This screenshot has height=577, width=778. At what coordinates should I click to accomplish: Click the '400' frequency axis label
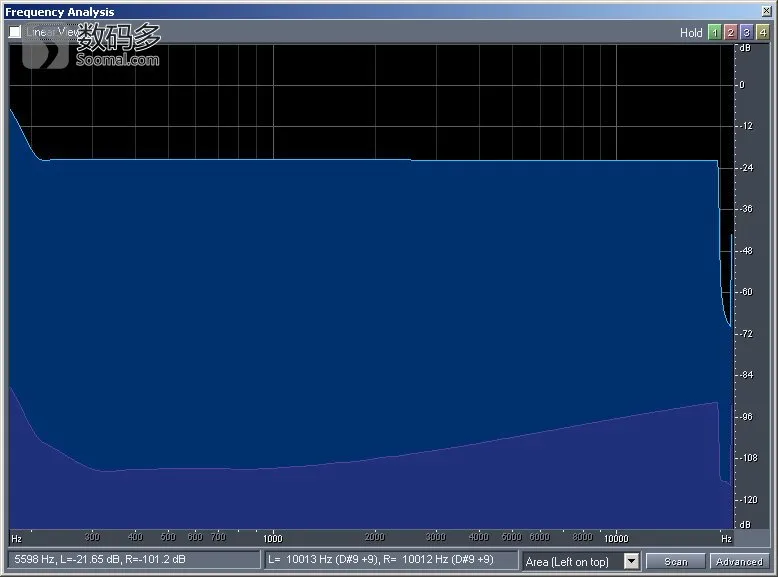pos(135,537)
